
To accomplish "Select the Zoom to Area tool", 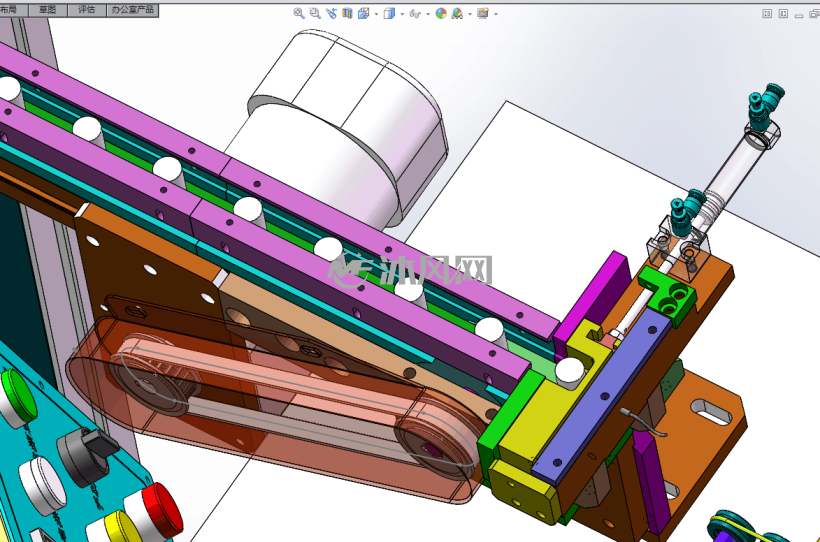I will (x=315, y=14).
